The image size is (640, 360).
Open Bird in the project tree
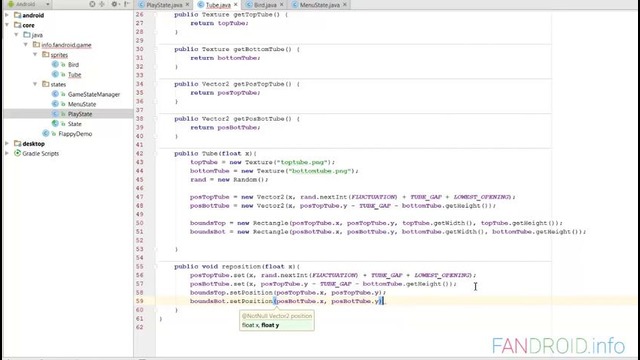(x=73, y=64)
